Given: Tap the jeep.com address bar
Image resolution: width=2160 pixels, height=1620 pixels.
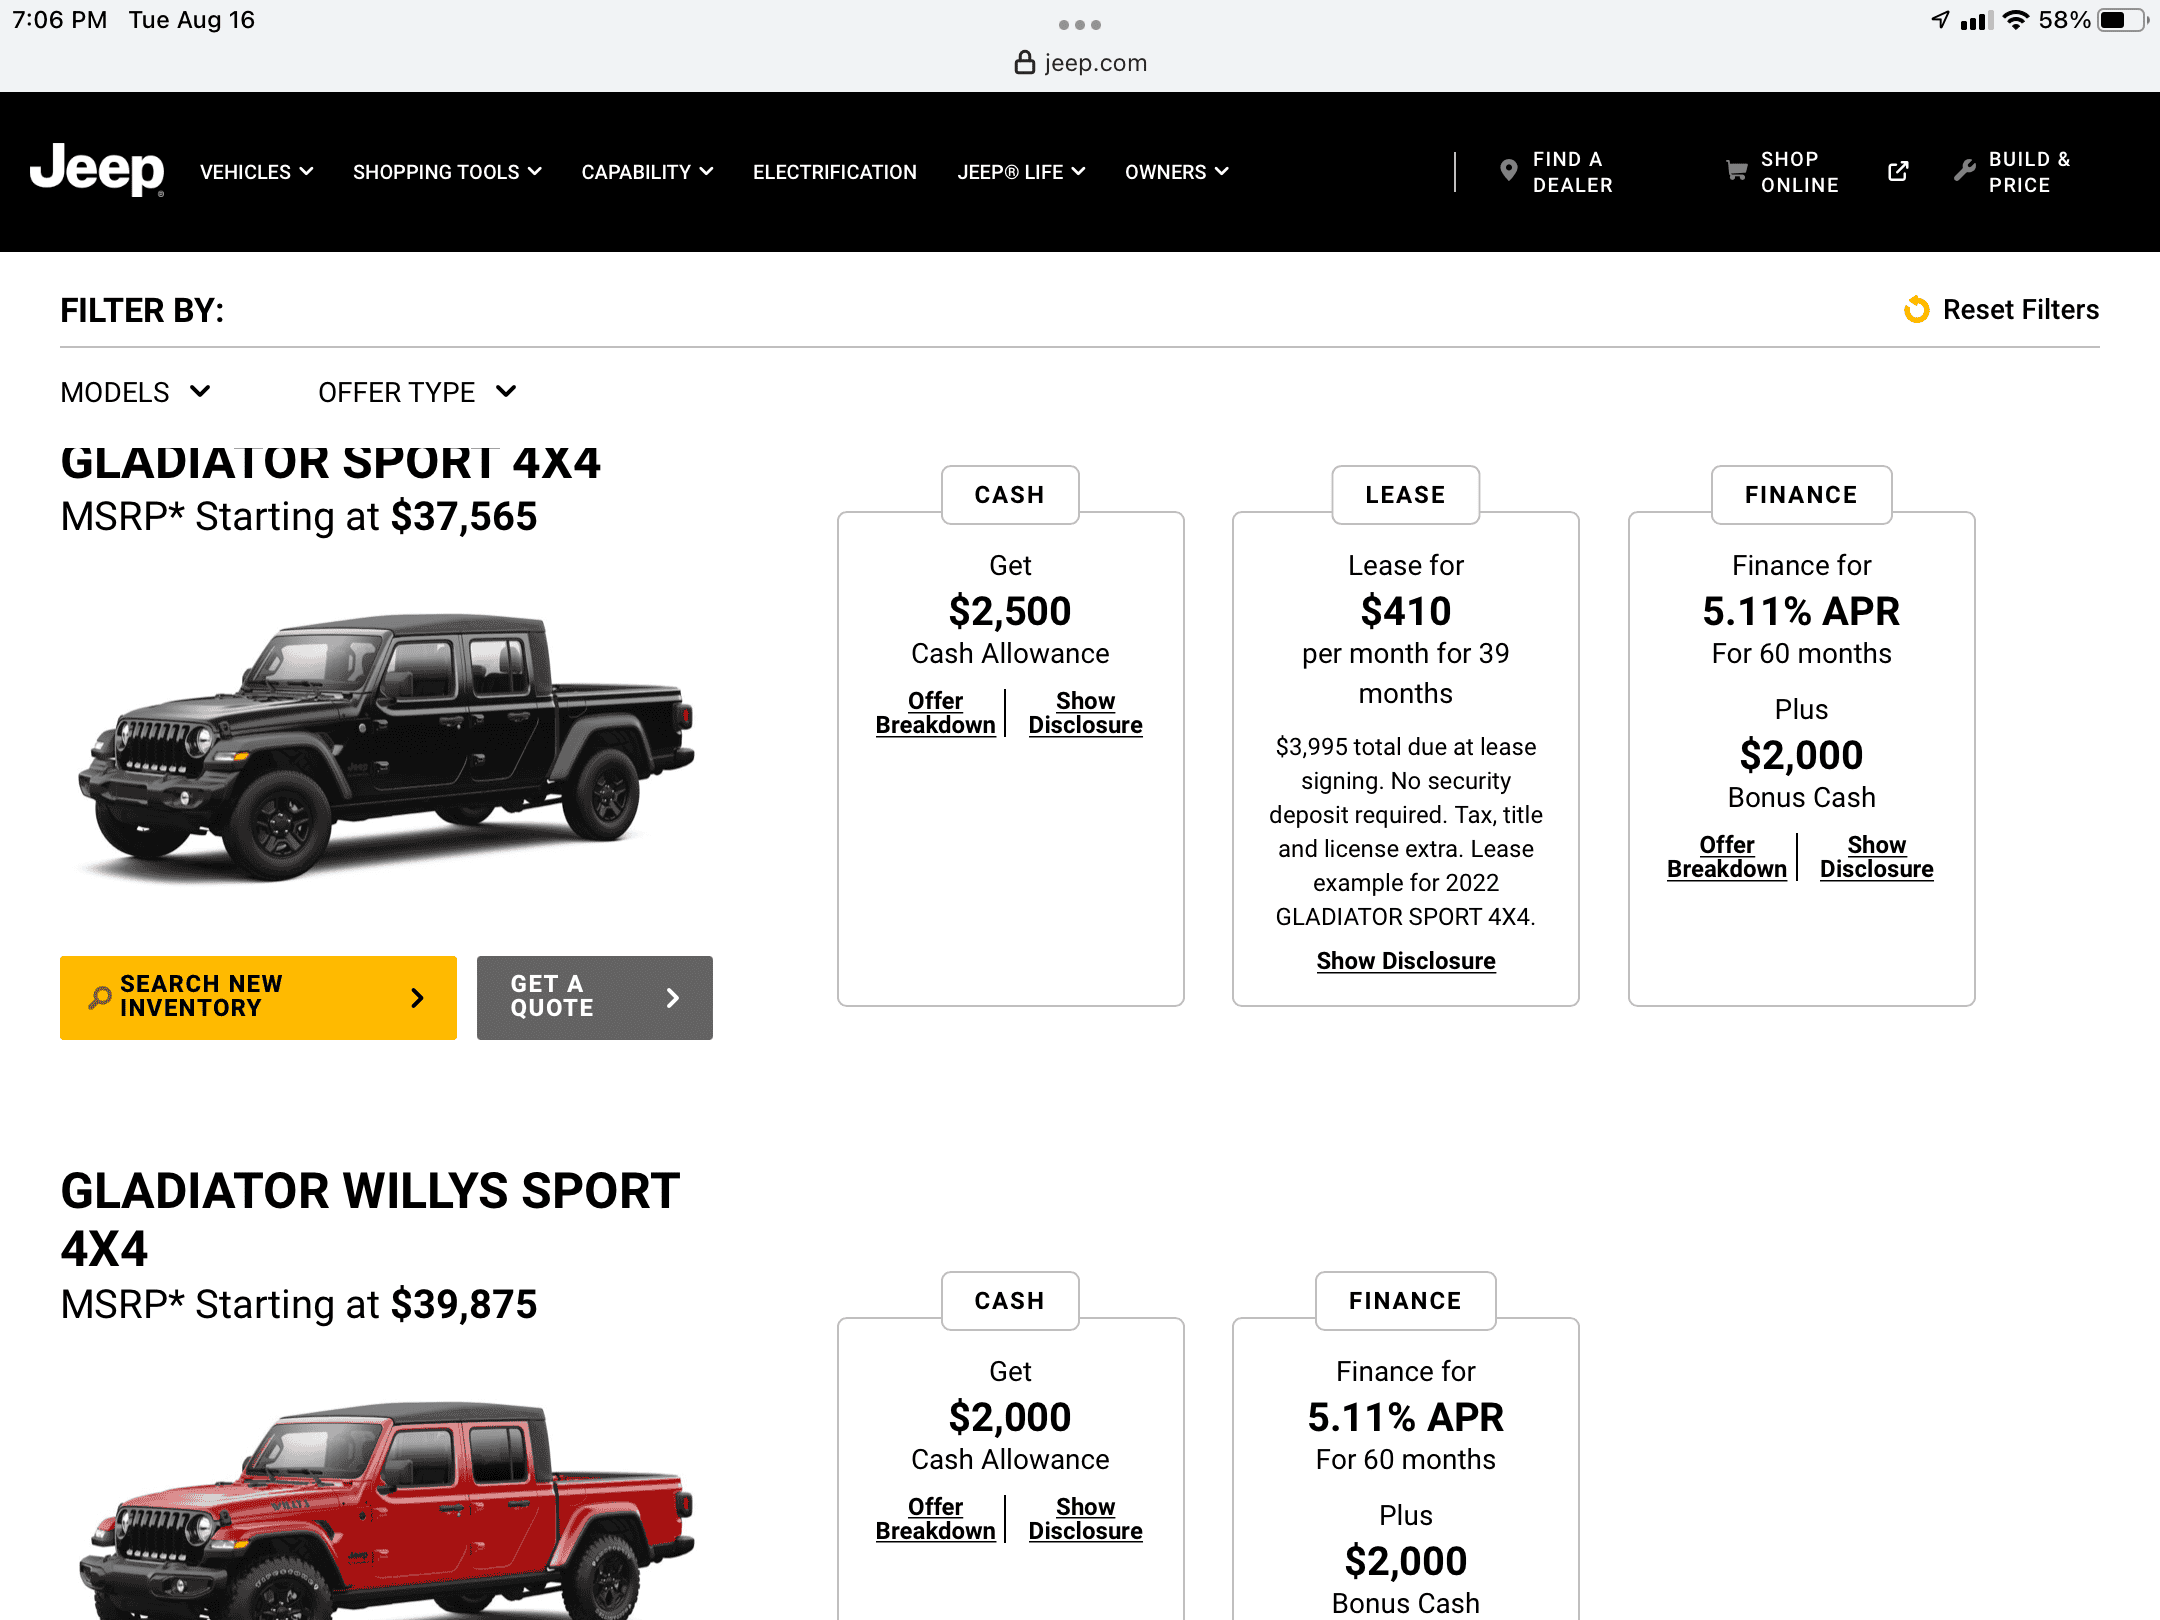Looking at the screenshot, I should click(x=1080, y=63).
